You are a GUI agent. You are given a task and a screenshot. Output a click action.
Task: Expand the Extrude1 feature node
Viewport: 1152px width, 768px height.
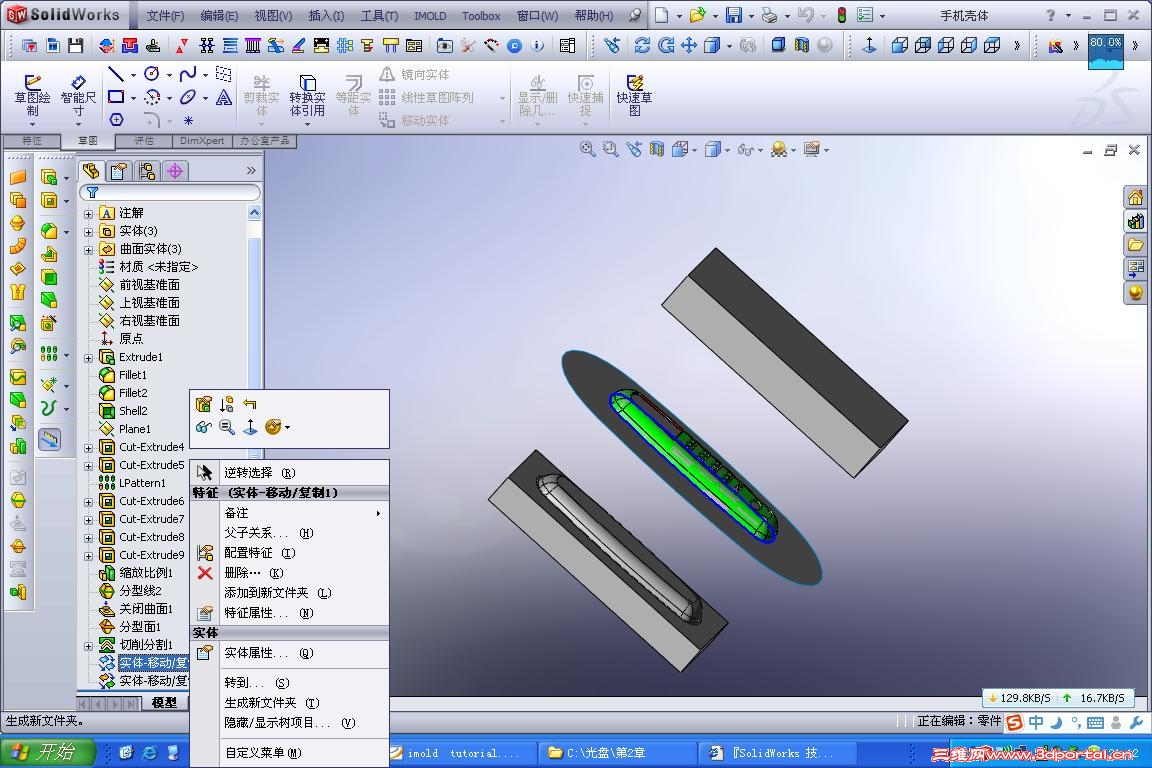[88, 358]
